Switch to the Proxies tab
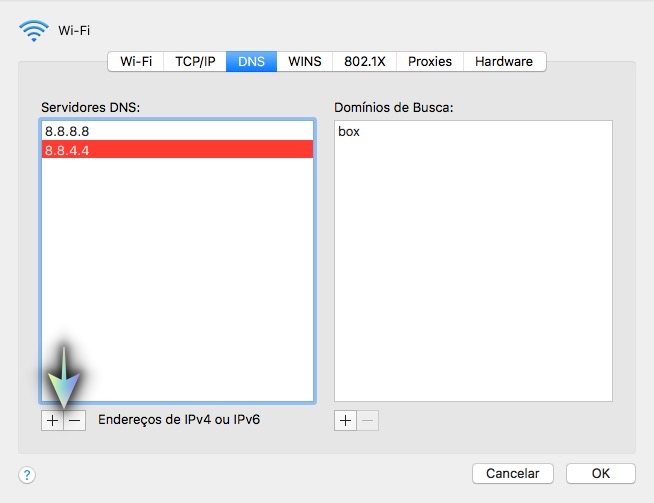Image resolution: width=654 pixels, height=503 pixels. pos(430,61)
